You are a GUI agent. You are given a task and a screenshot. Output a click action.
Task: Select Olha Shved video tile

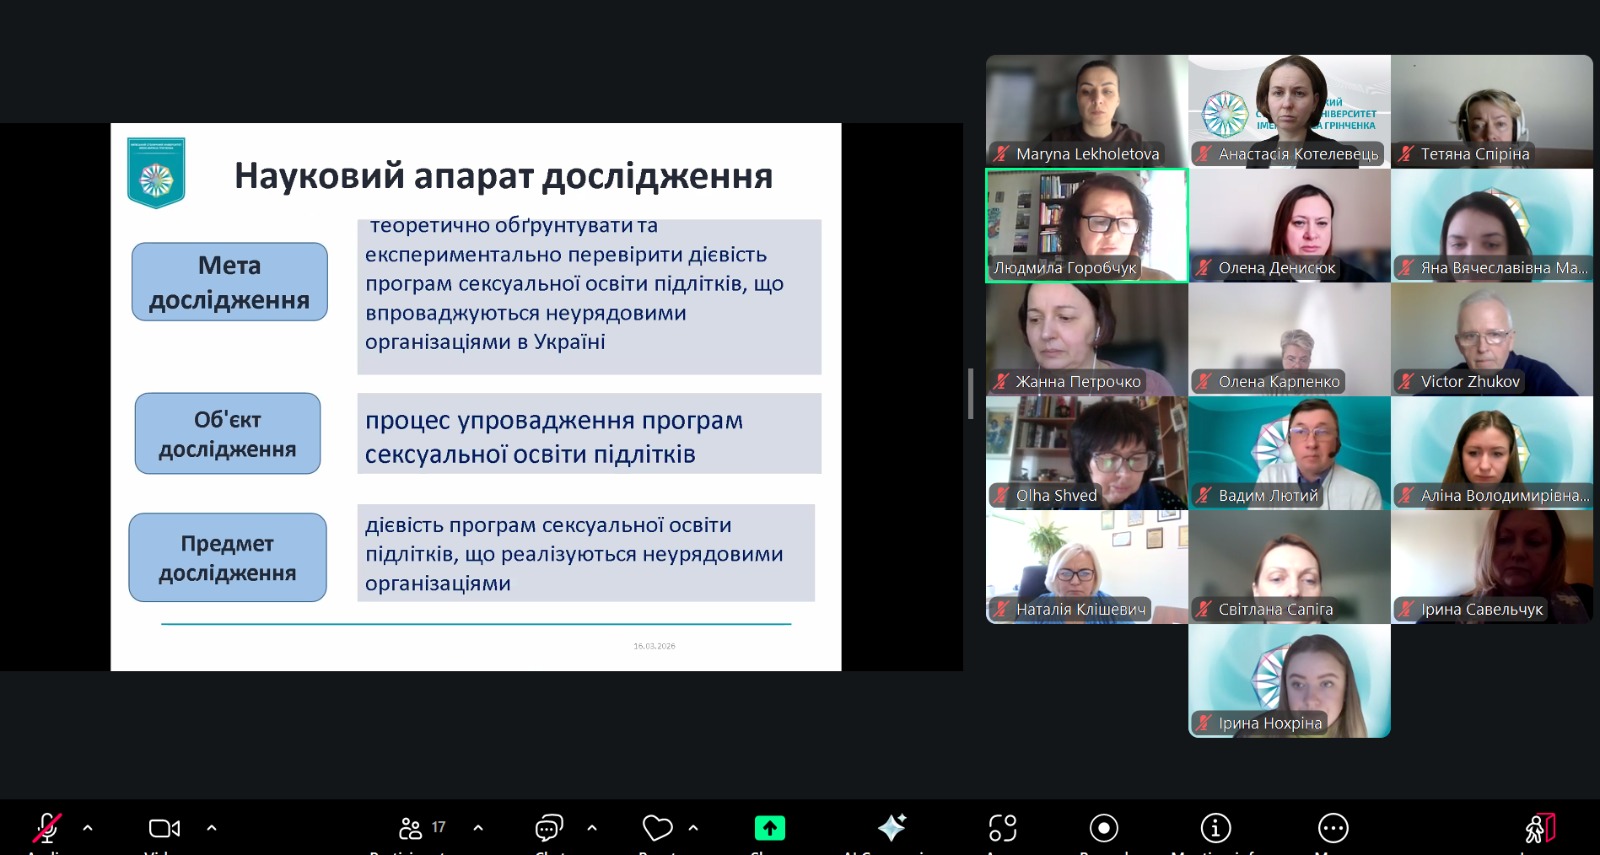[x=1087, y=453]
